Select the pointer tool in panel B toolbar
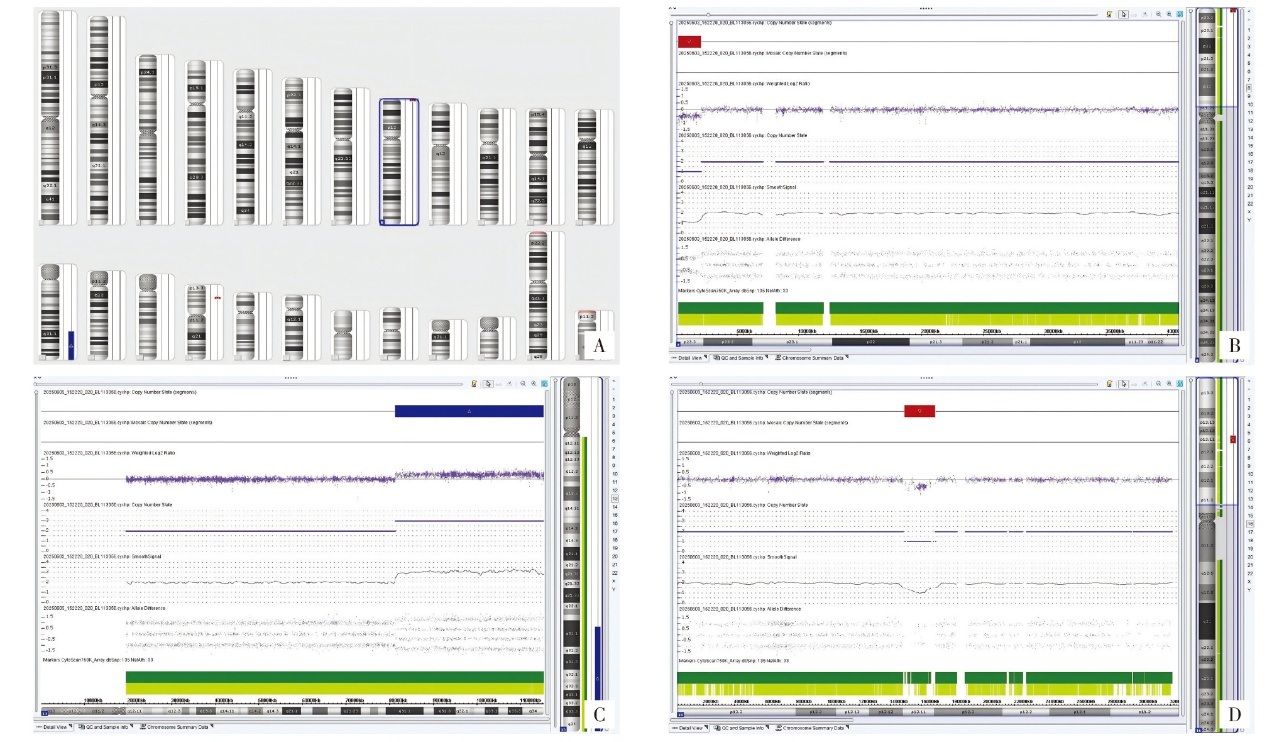Screen dimensions: 1267x742 point(1124,15)
